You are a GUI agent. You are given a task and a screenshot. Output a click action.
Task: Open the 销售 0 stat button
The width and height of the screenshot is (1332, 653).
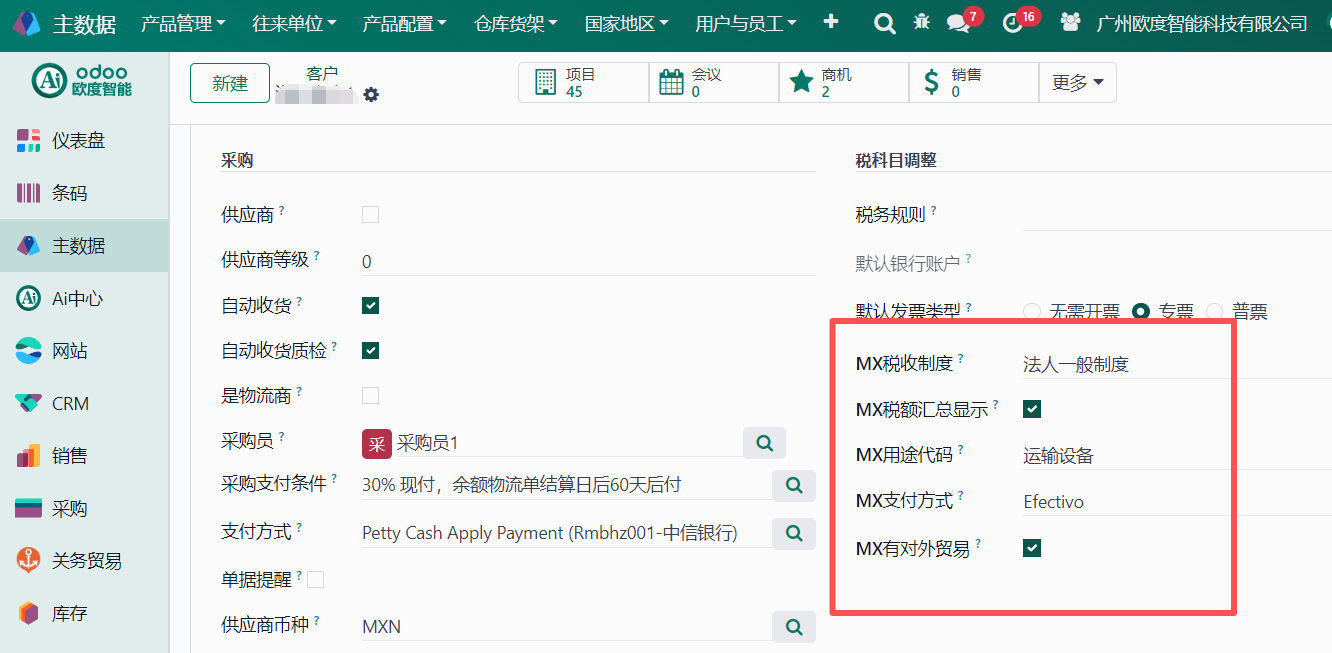[973, 83]
